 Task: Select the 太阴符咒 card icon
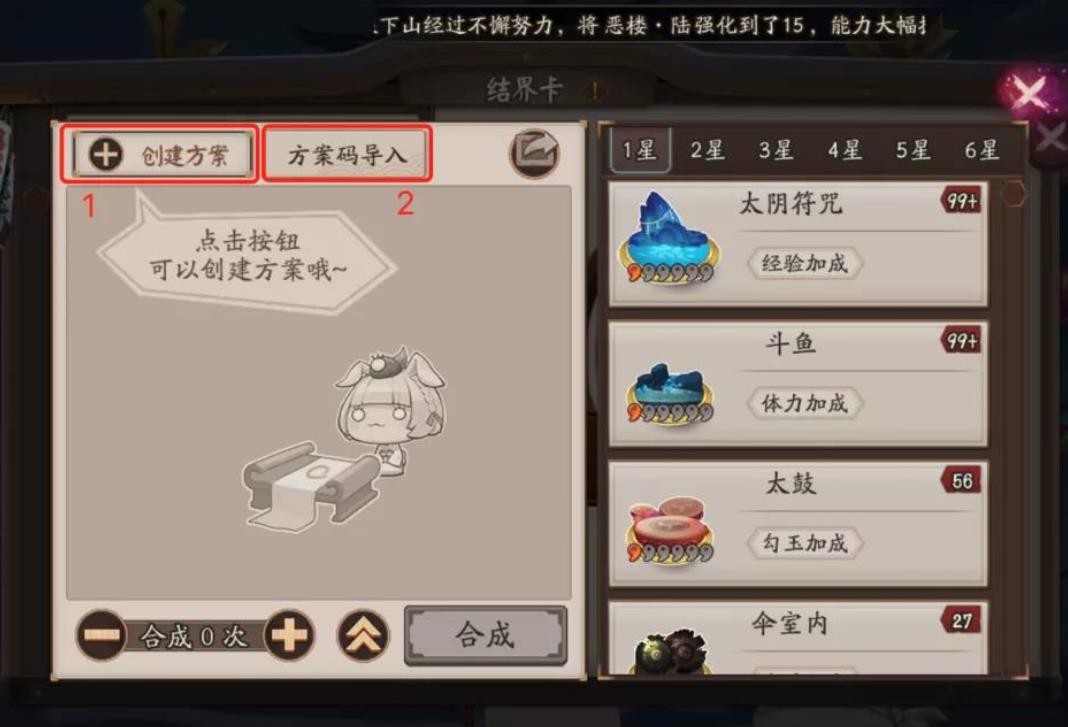click(x=670, y=238)
